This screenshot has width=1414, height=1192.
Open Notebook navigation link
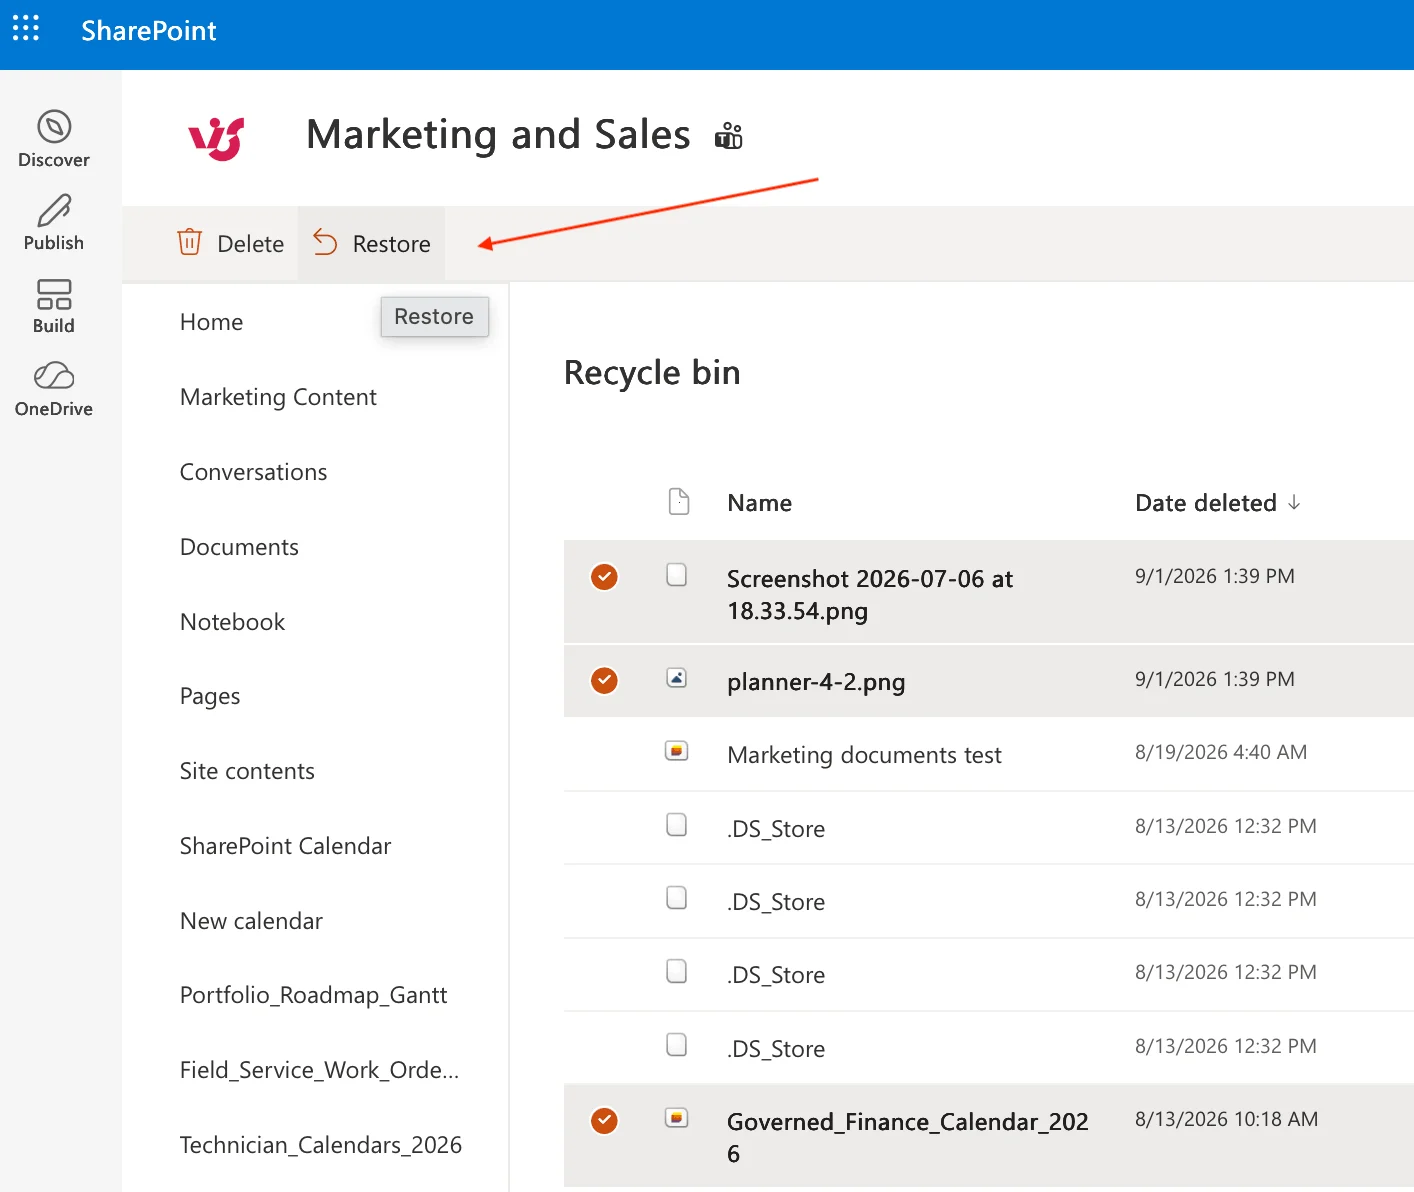tap(232, 622)
